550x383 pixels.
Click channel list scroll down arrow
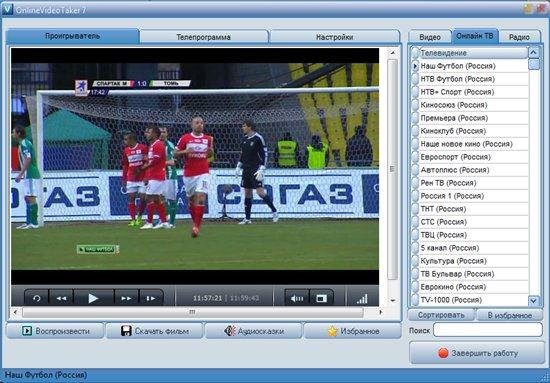pos(534,301)
